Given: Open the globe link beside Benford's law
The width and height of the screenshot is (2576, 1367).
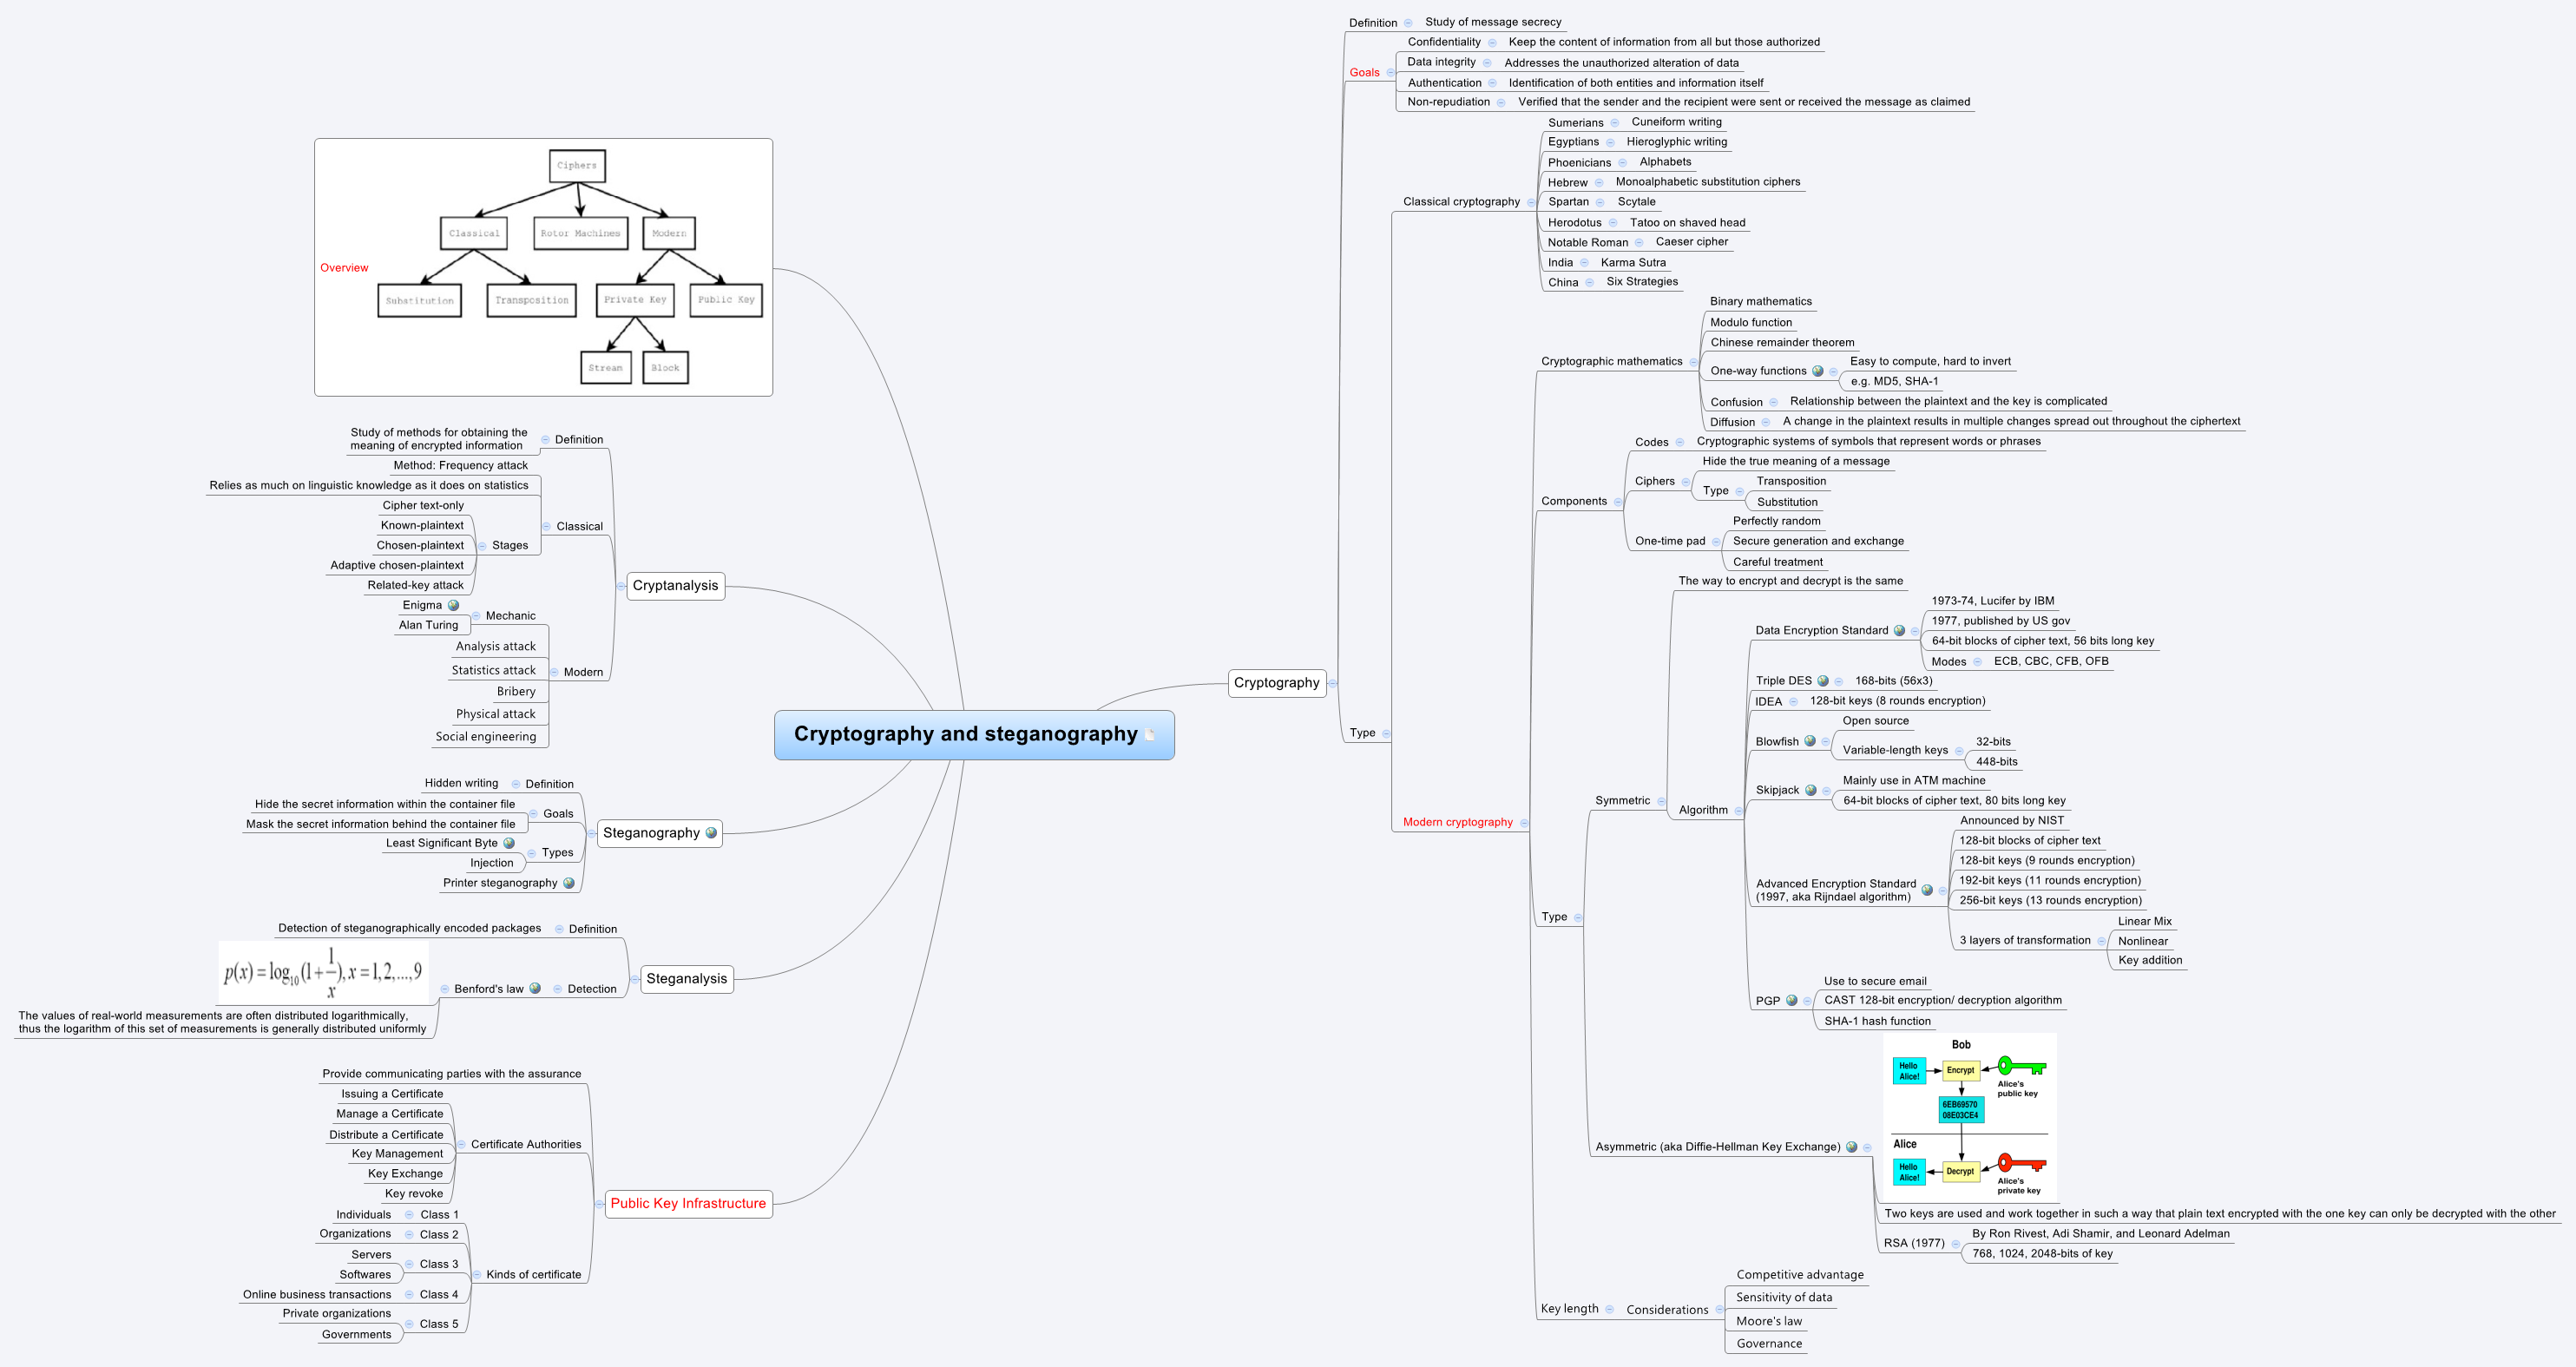Looking at the screenshot, I should pos(535,989).
